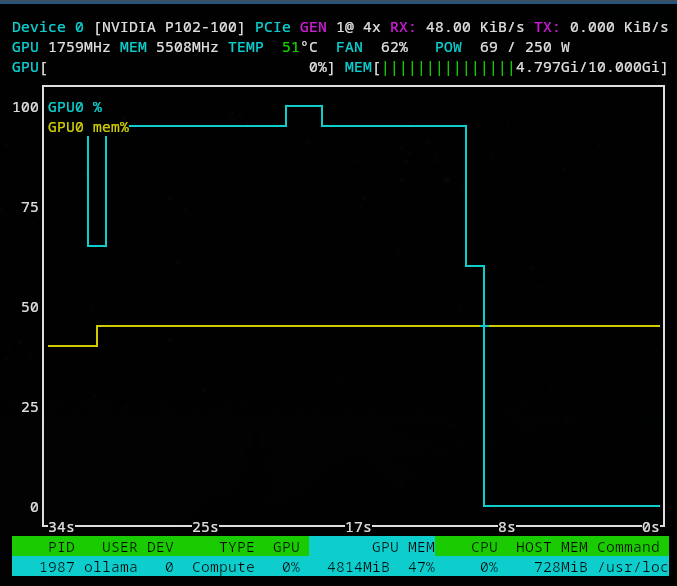
Task: Click the GPU 1759MHz clock readout
Action: tap(61, 47)
